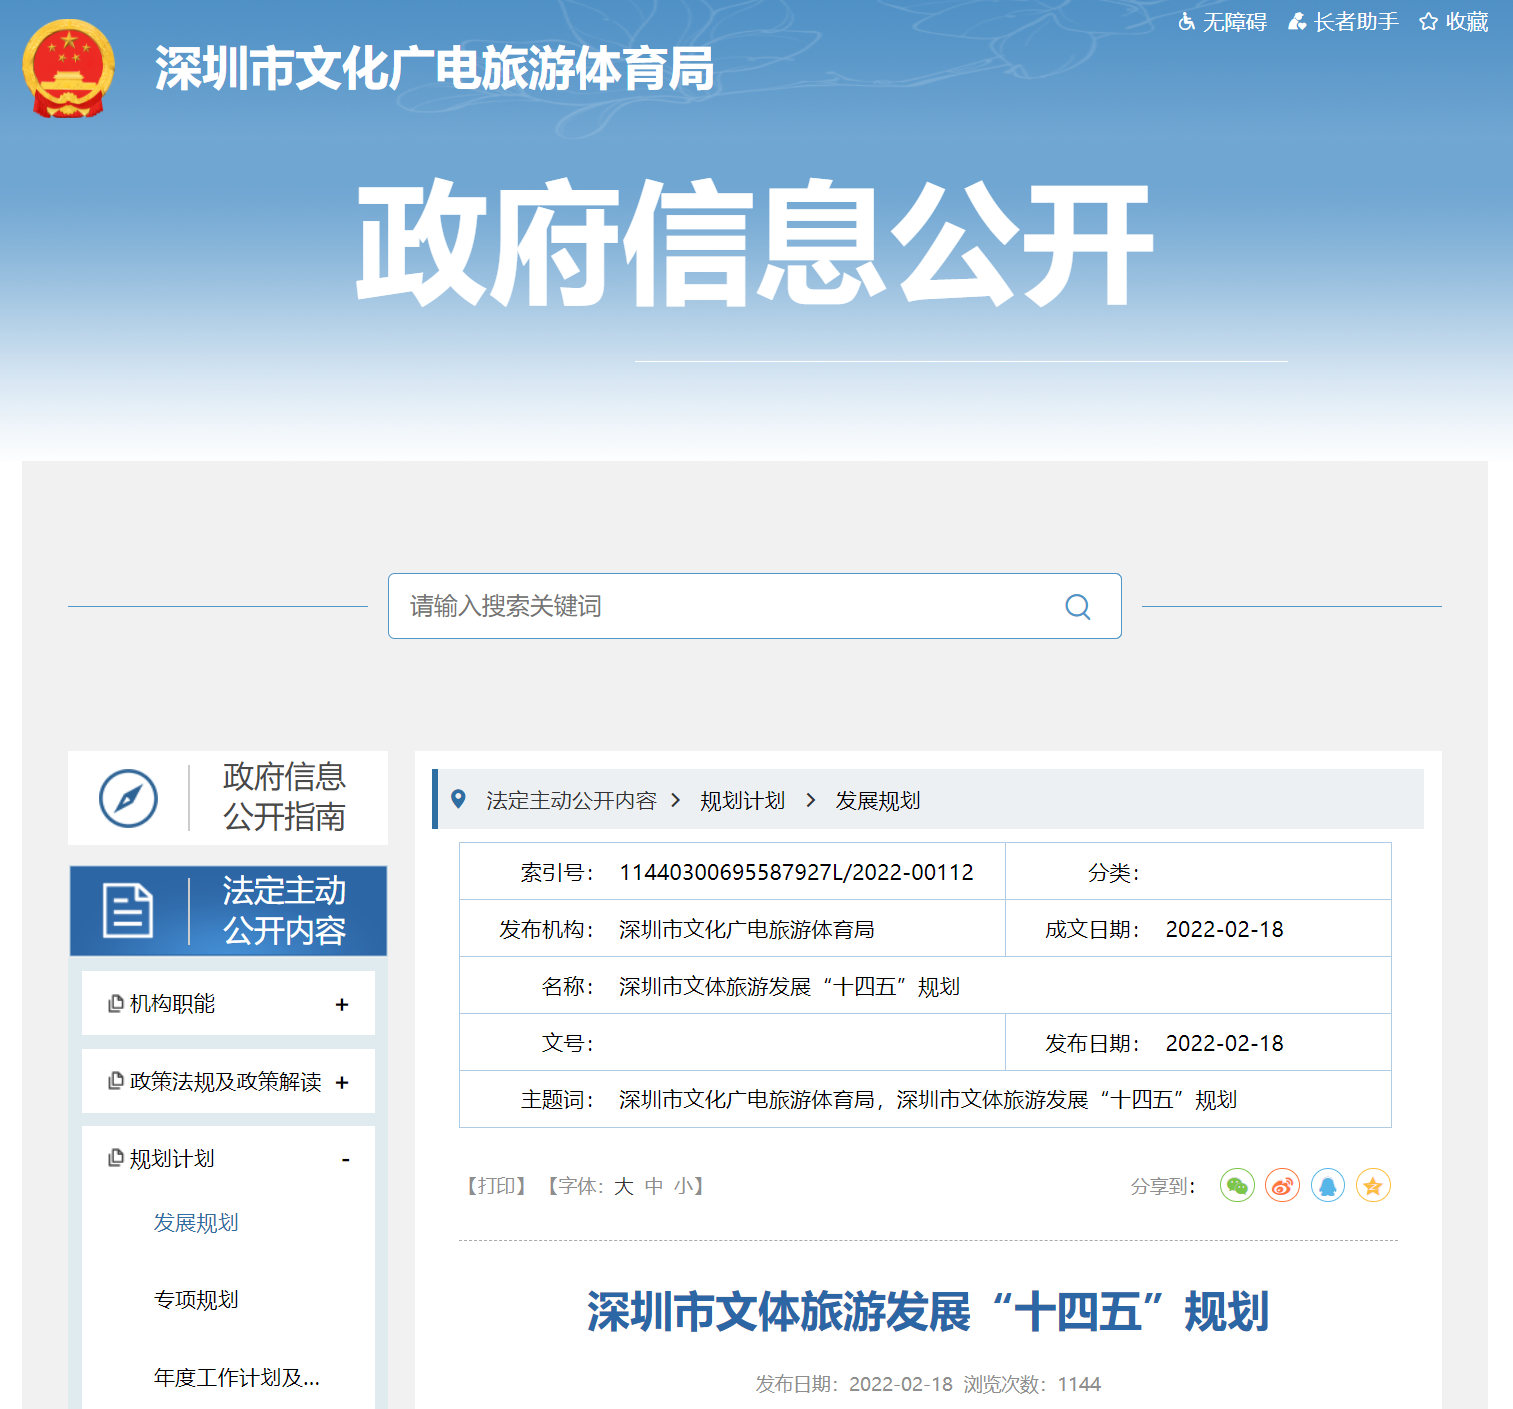Focus the keyword search input field

pos(720,606)
